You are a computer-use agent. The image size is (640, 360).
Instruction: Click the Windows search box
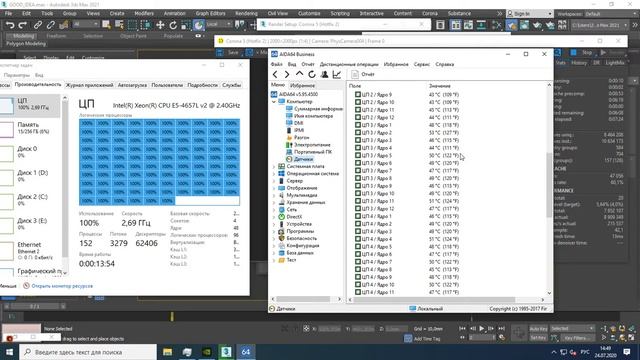click(88, 352)
